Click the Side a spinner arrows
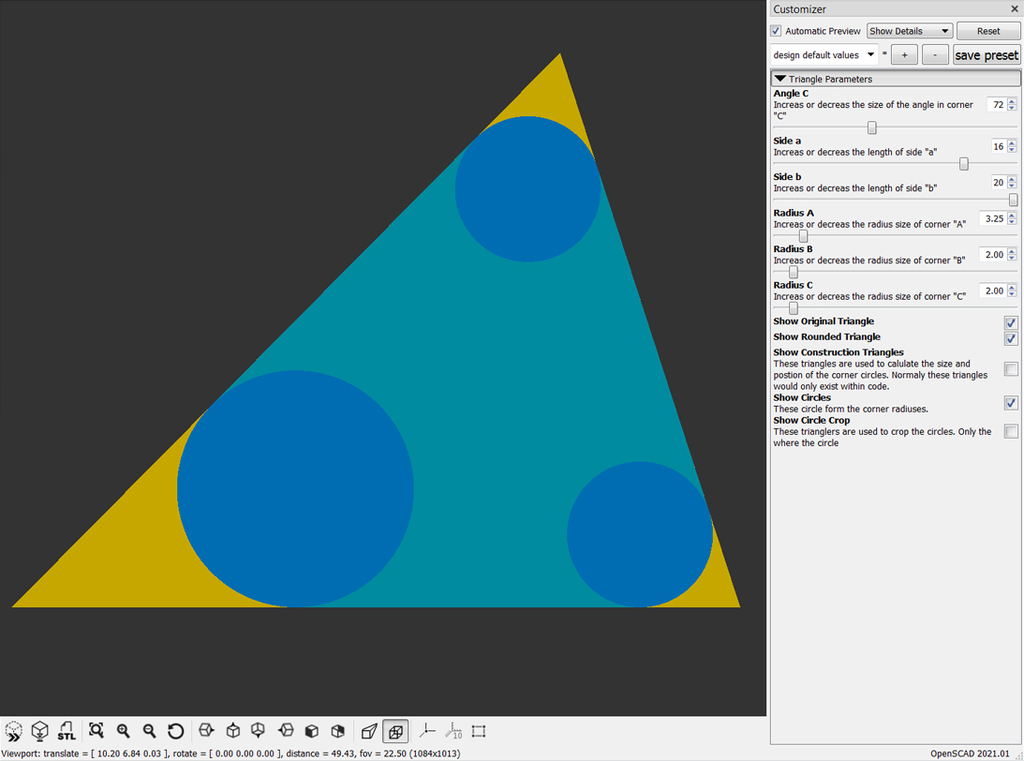 coord(1012,146)
